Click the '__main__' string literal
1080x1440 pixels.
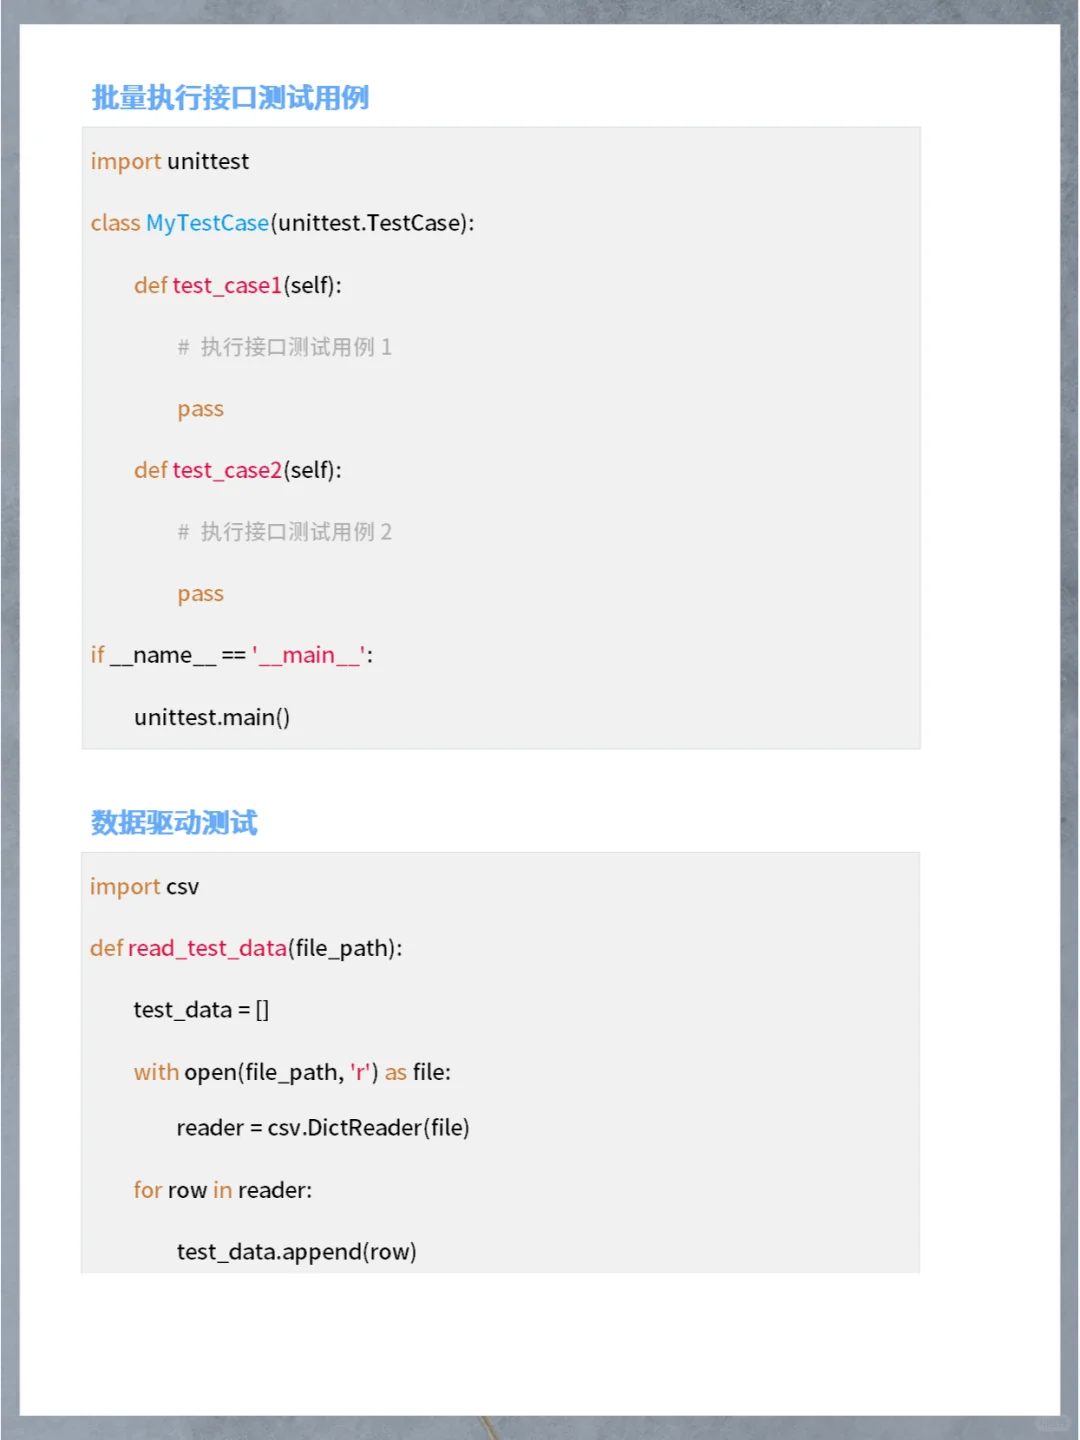(311, 655)
